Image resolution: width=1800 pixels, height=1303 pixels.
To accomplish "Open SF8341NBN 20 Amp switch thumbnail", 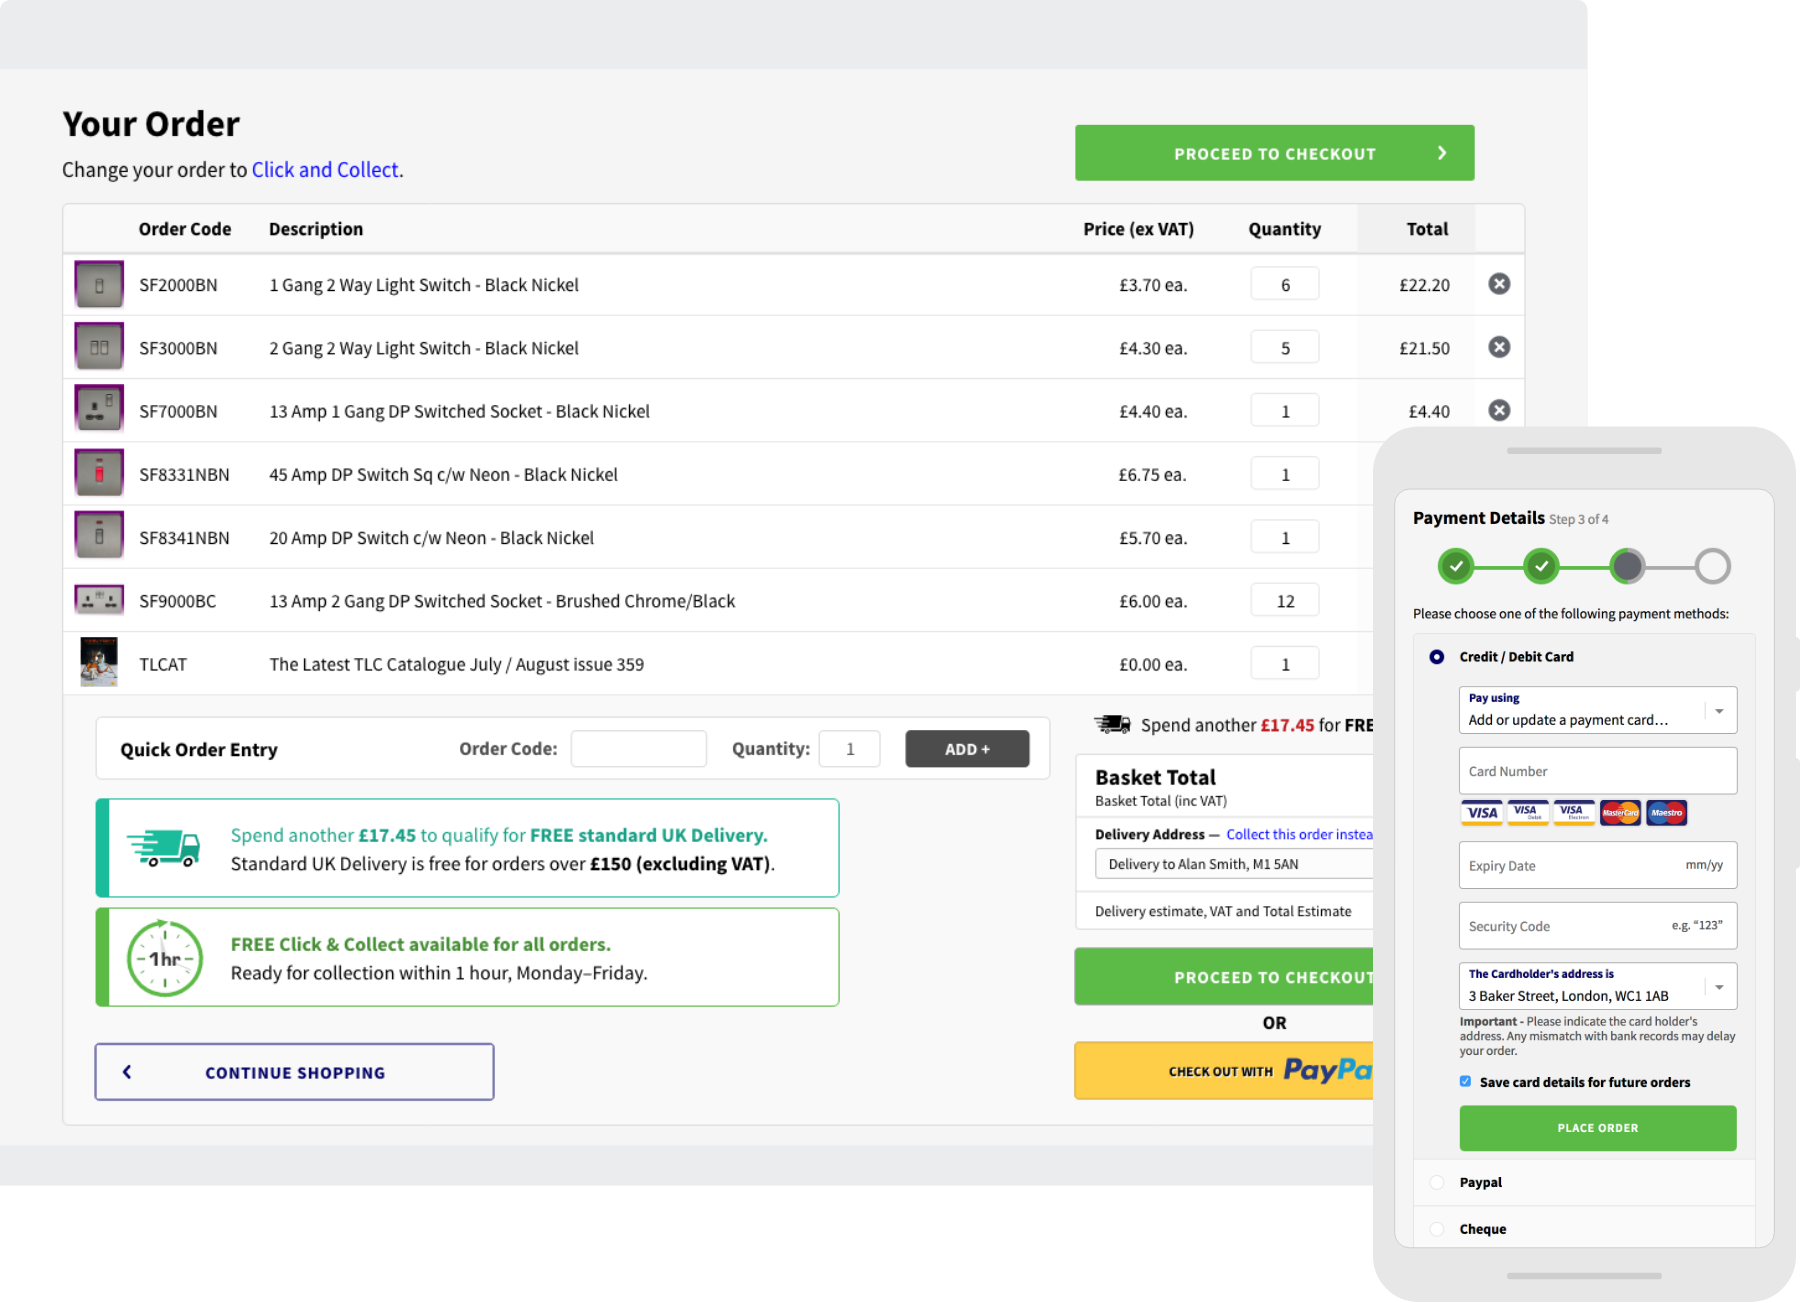I will point(99,536).
